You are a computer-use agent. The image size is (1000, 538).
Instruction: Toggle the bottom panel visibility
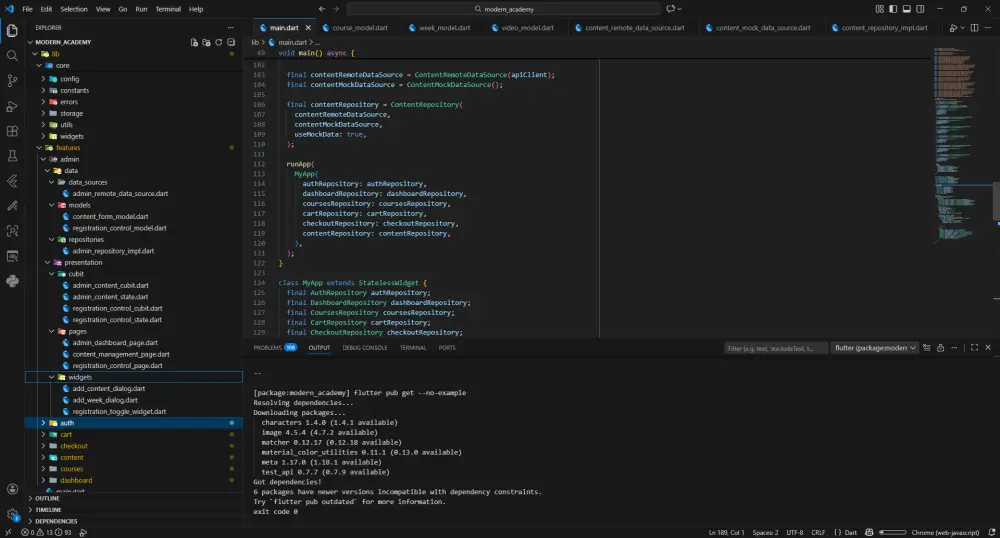point(906,9)
